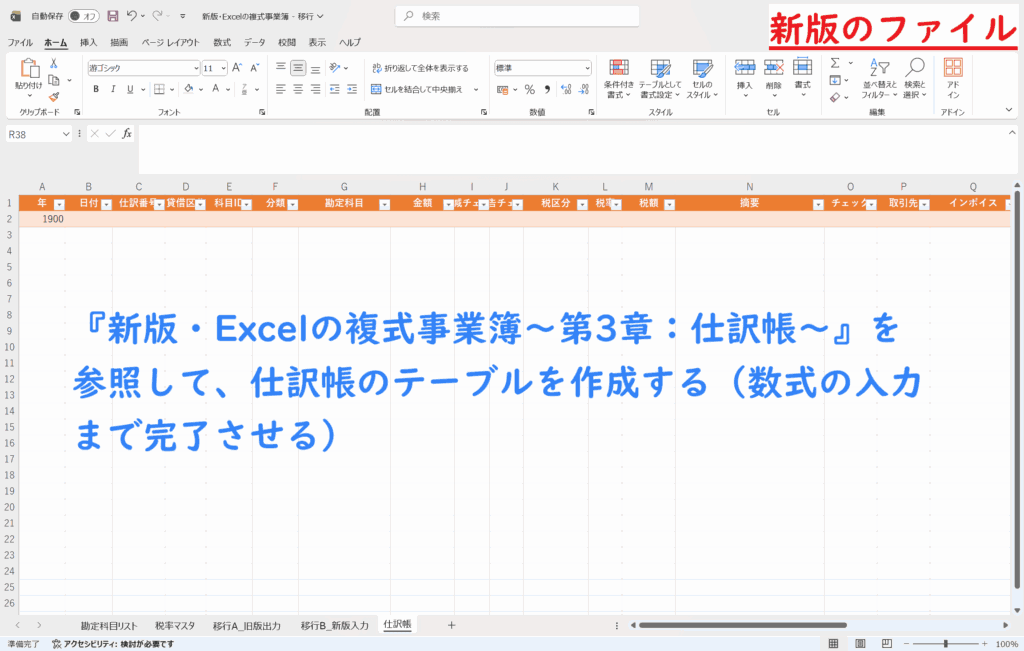Open the 数式 (Formulas) ribbon tab
The width and height of the screenshot is (1024, 651).
coord(222,42)
